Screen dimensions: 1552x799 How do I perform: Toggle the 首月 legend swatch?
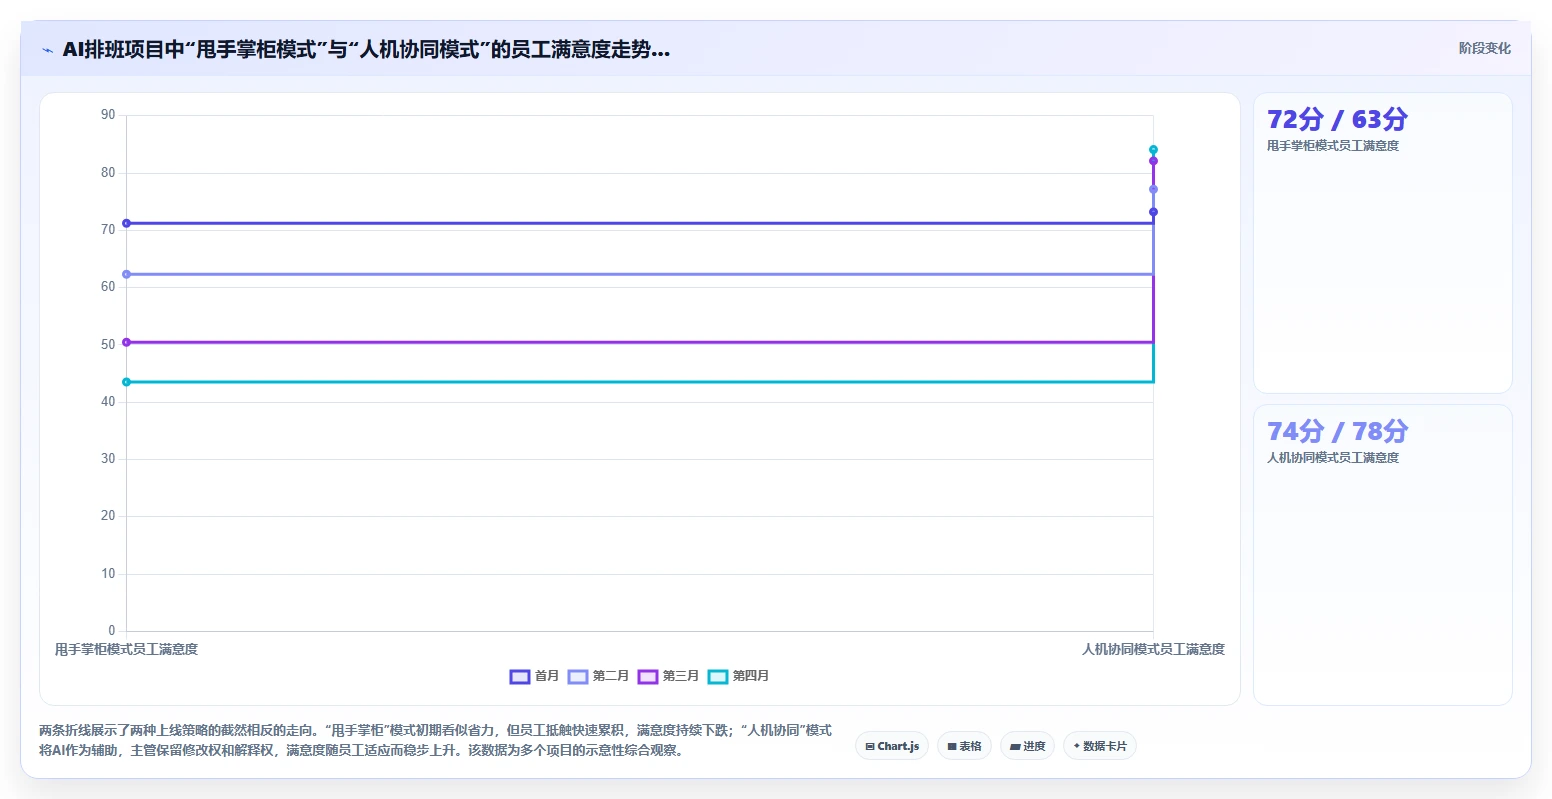point(520,677)
